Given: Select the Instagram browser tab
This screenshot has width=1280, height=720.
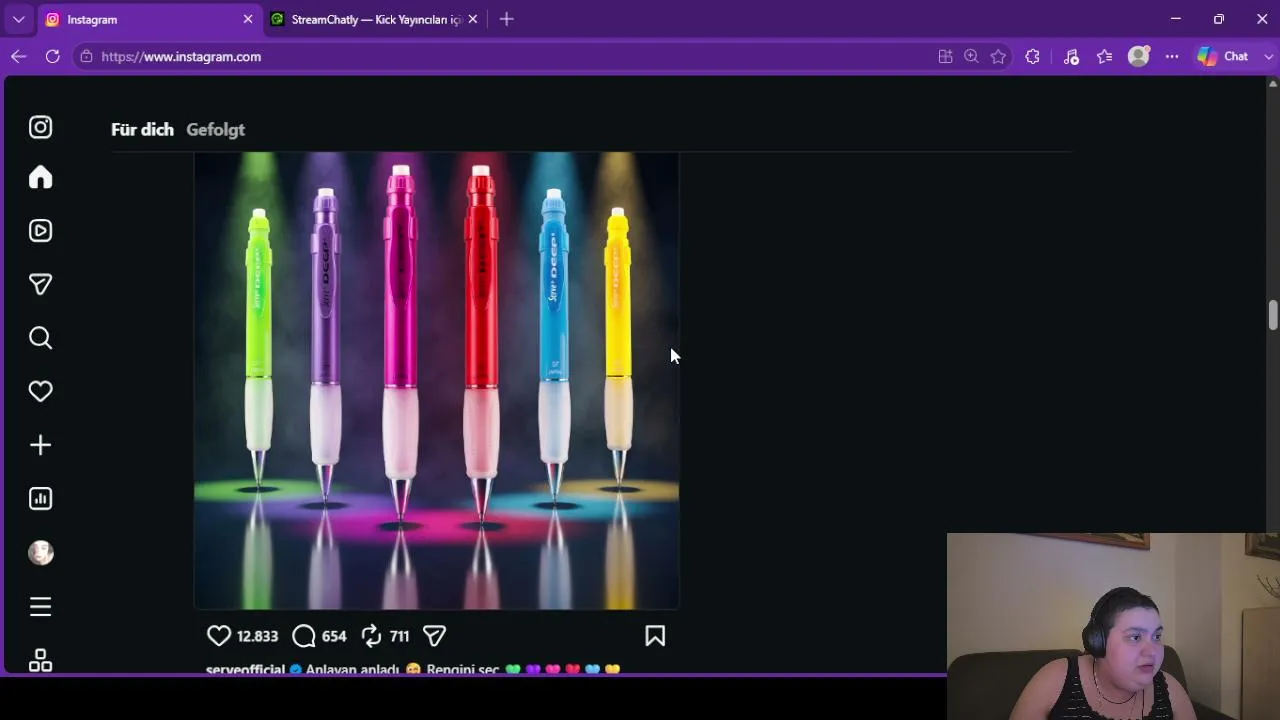Looking at the screenshot, I should pyautogui.click(x=150, y=19).
